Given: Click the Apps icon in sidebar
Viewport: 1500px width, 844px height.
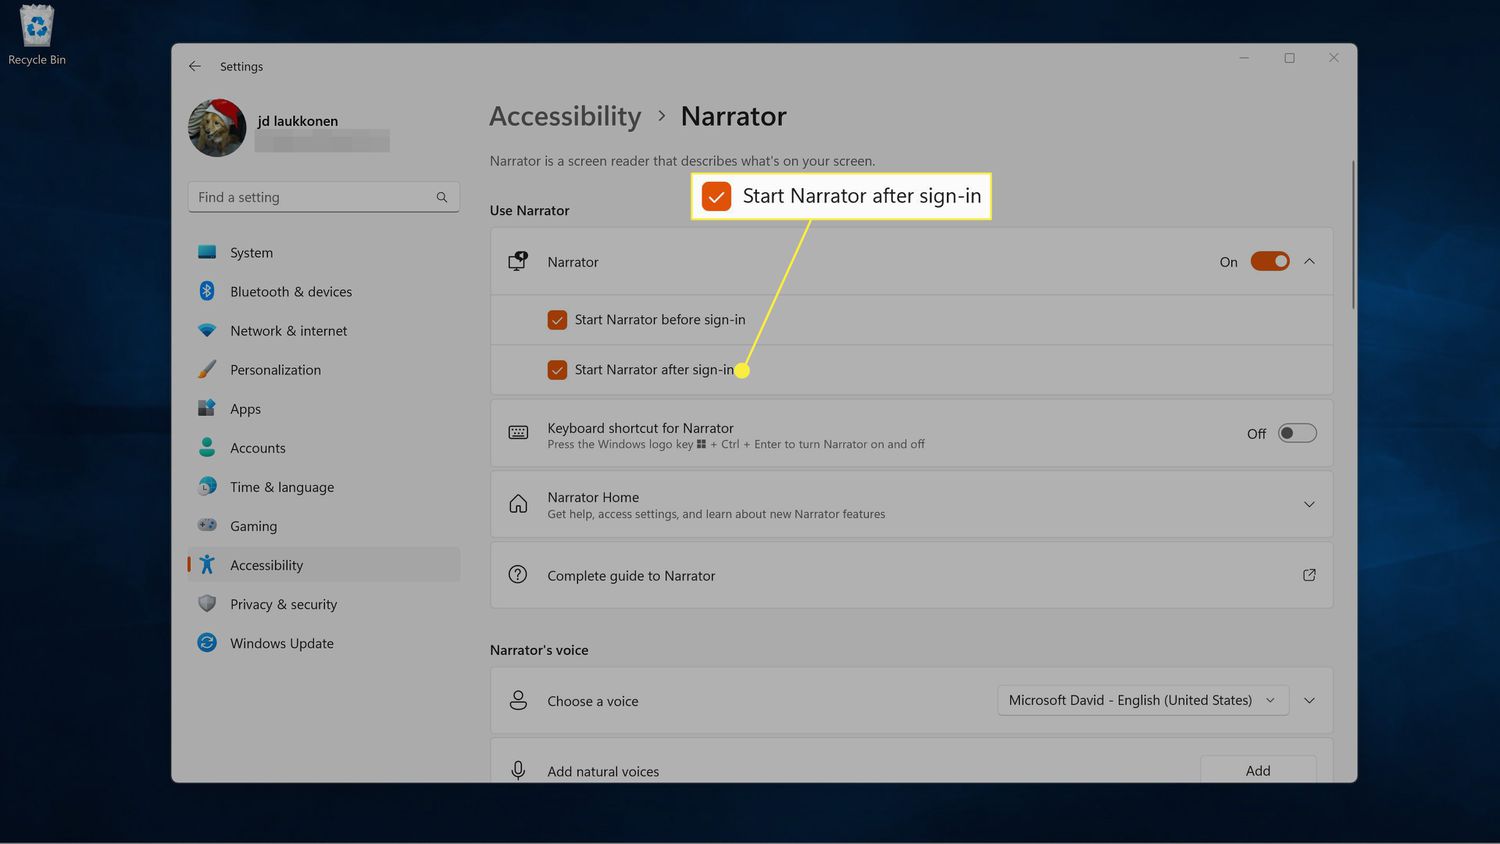Looking at the screenshot, I should click(x=207, y=408).
